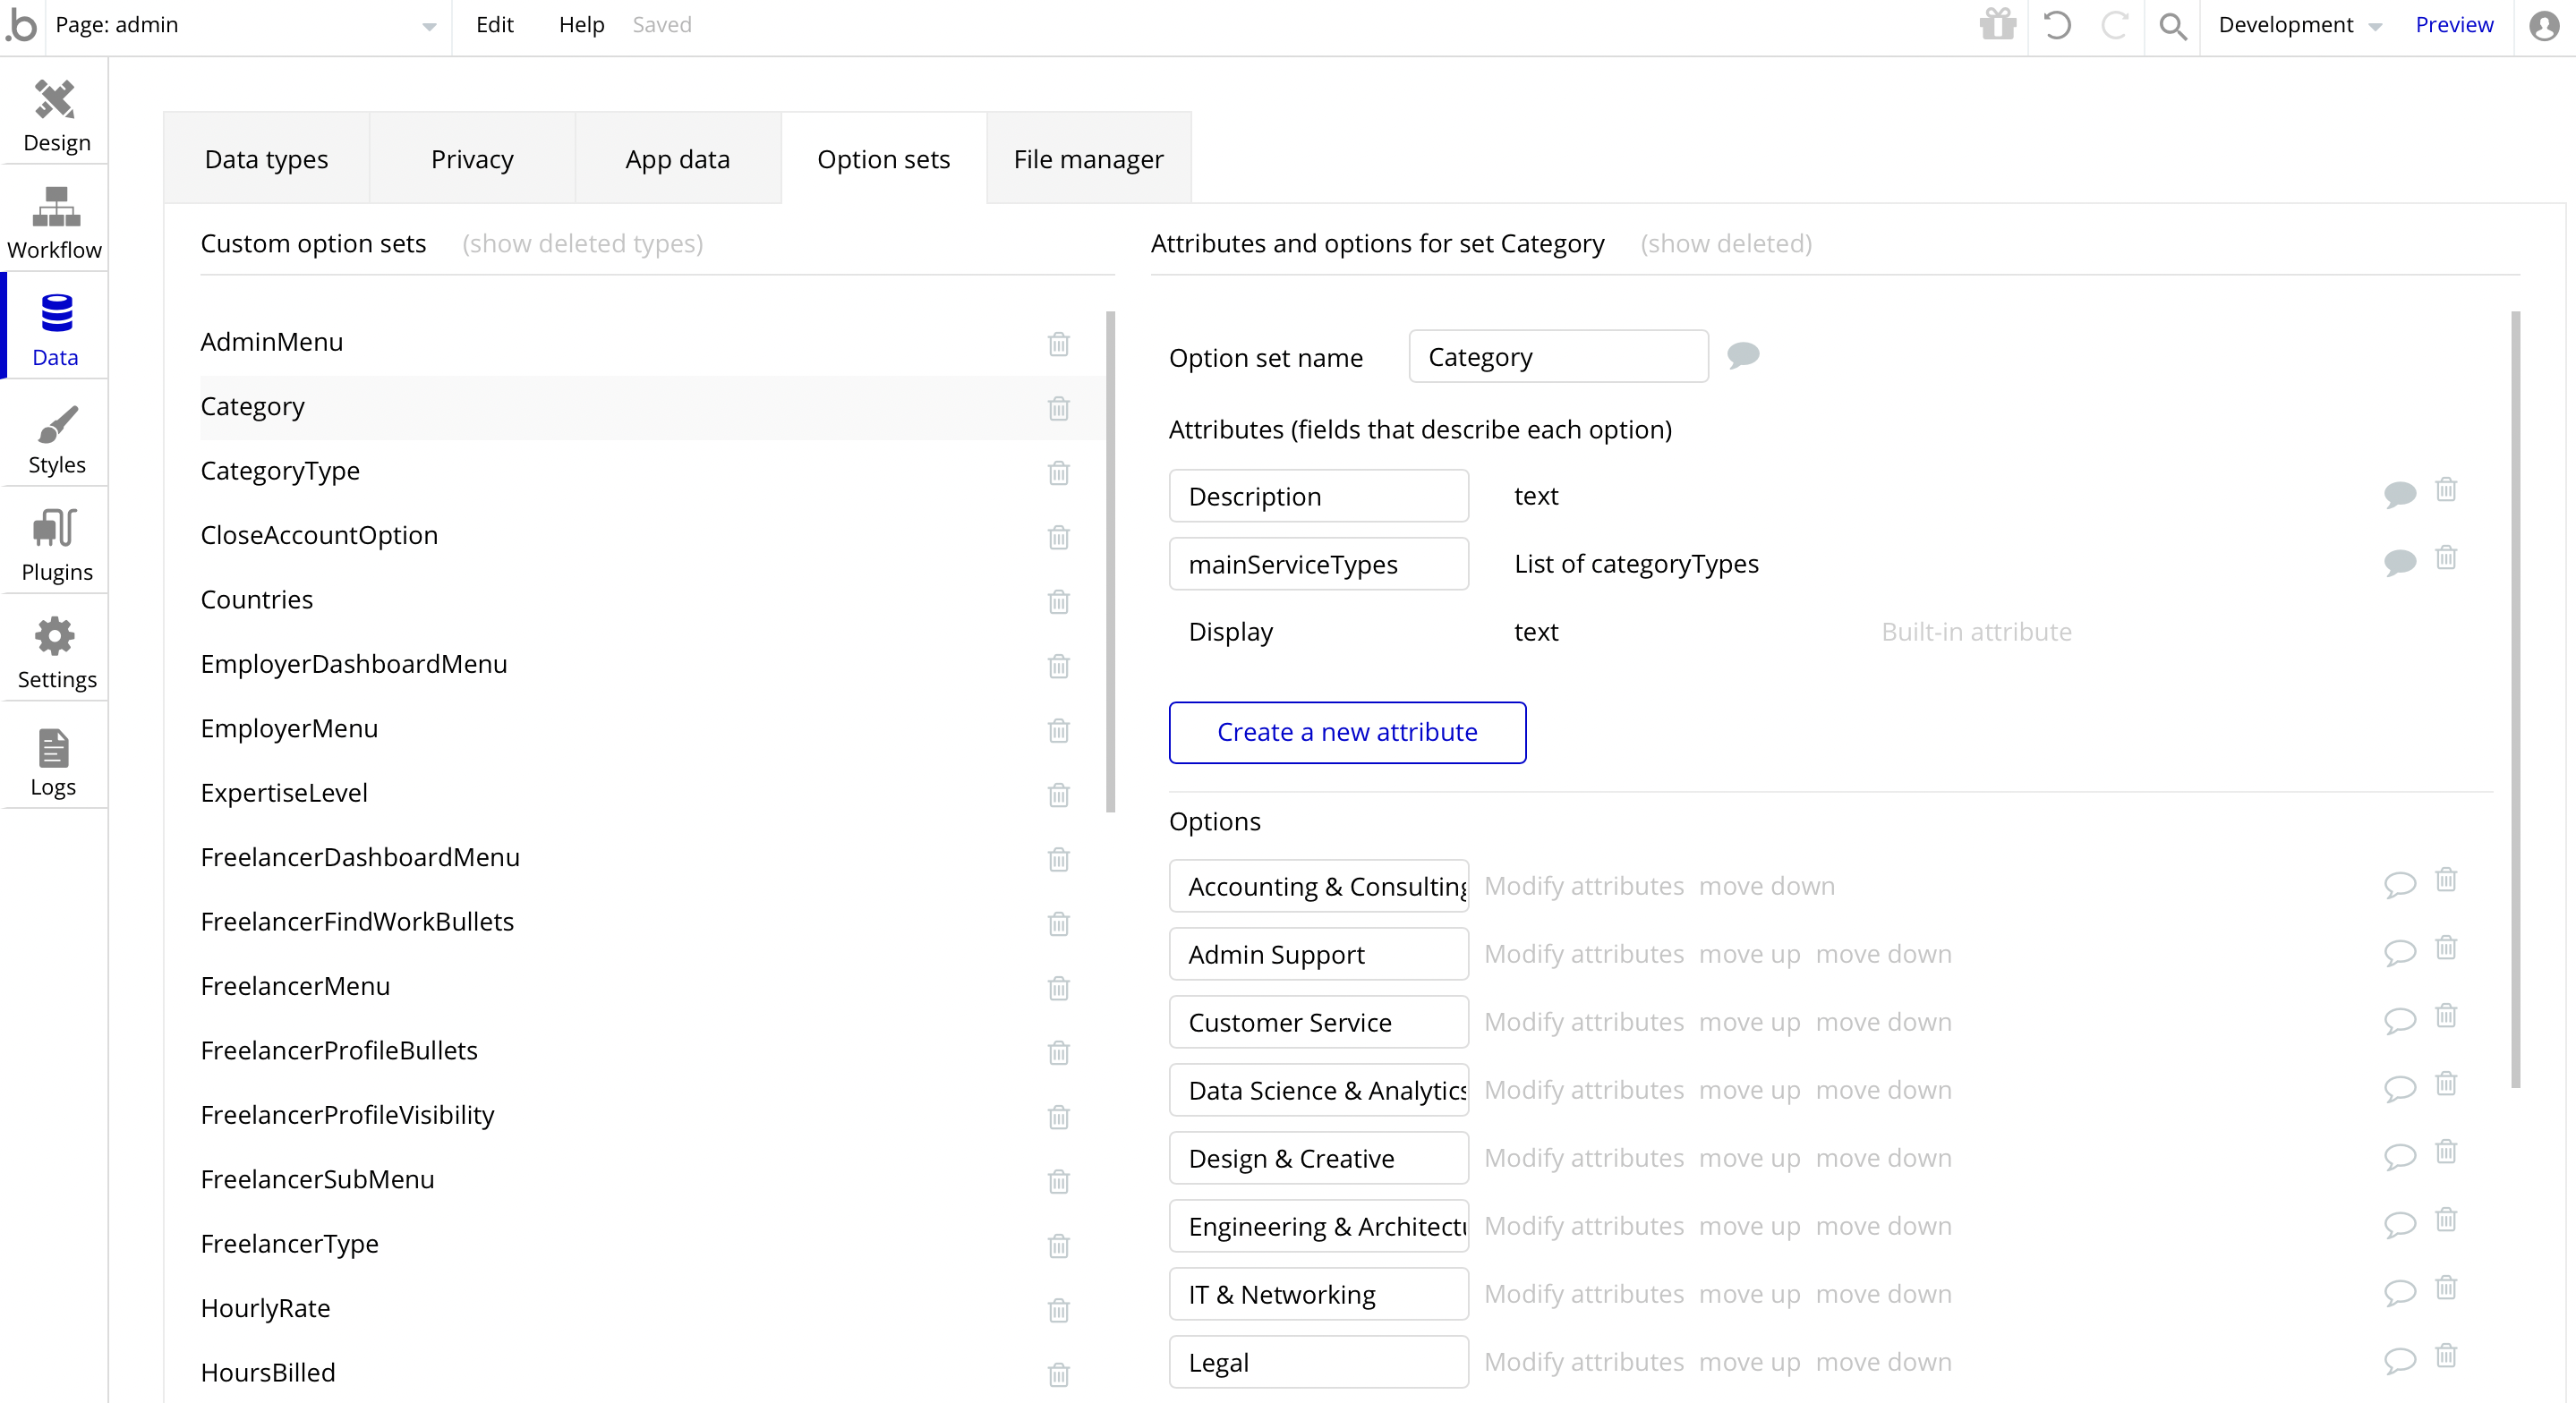Expand the Page admin dropdown
The height and width of the screenshot is (1403, 2576).
[x=428, y=26]
